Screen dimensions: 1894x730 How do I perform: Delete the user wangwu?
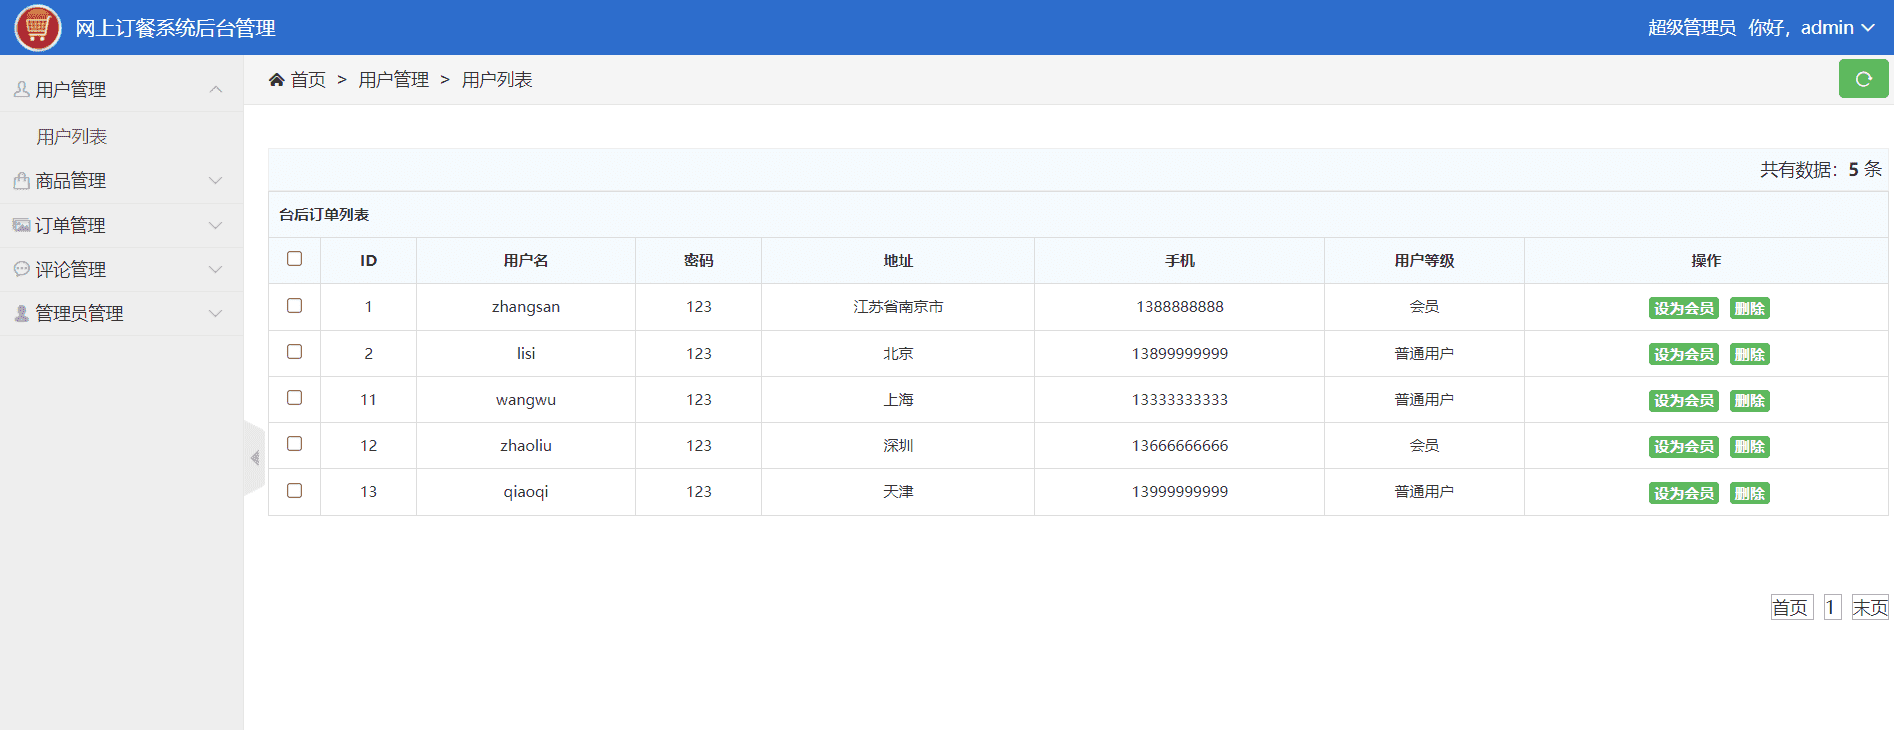coord(1749,401)
